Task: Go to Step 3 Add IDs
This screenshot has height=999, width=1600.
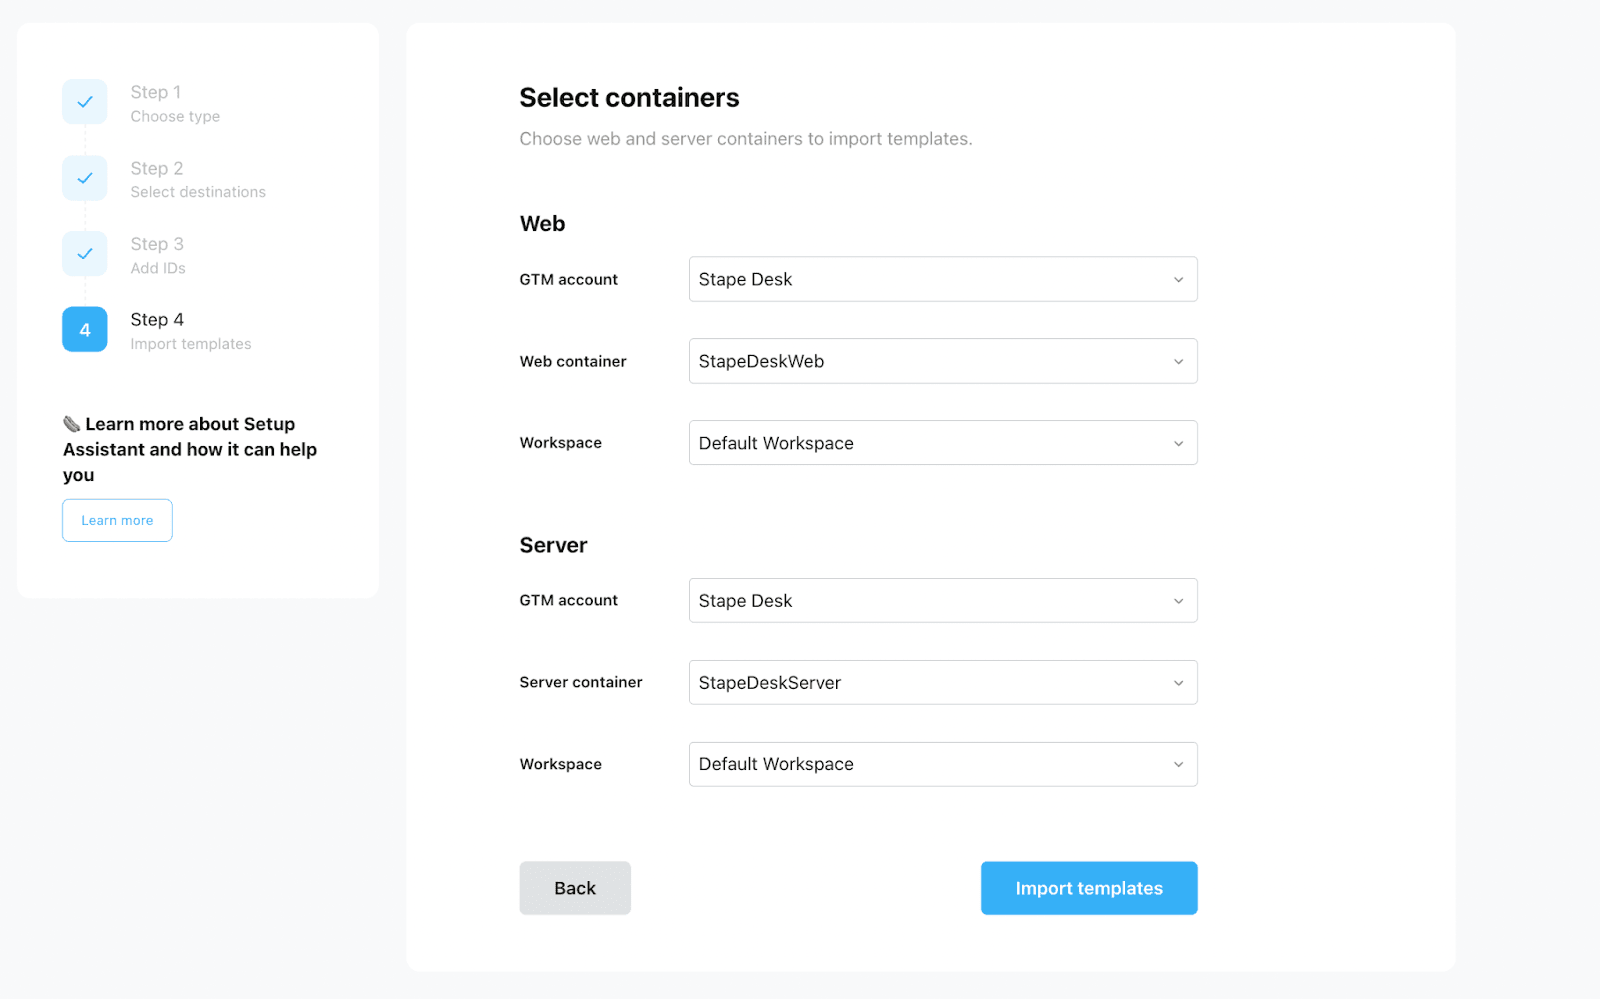Action: [158, 255]
